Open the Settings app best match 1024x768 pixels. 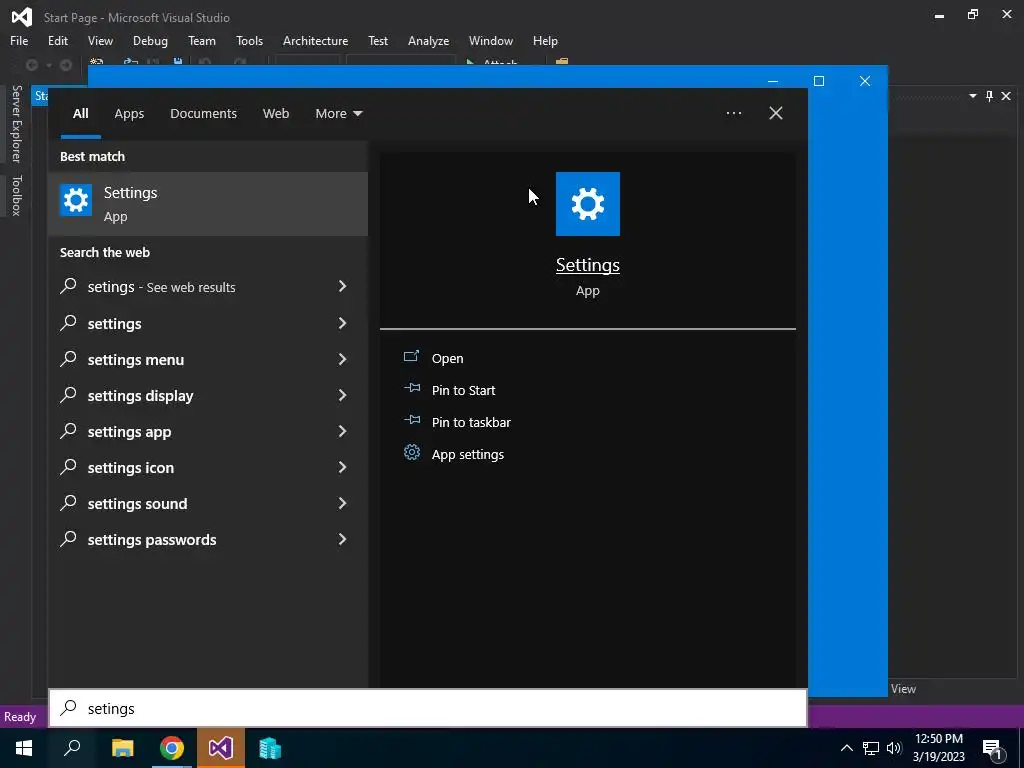click(x=208, y=204)
